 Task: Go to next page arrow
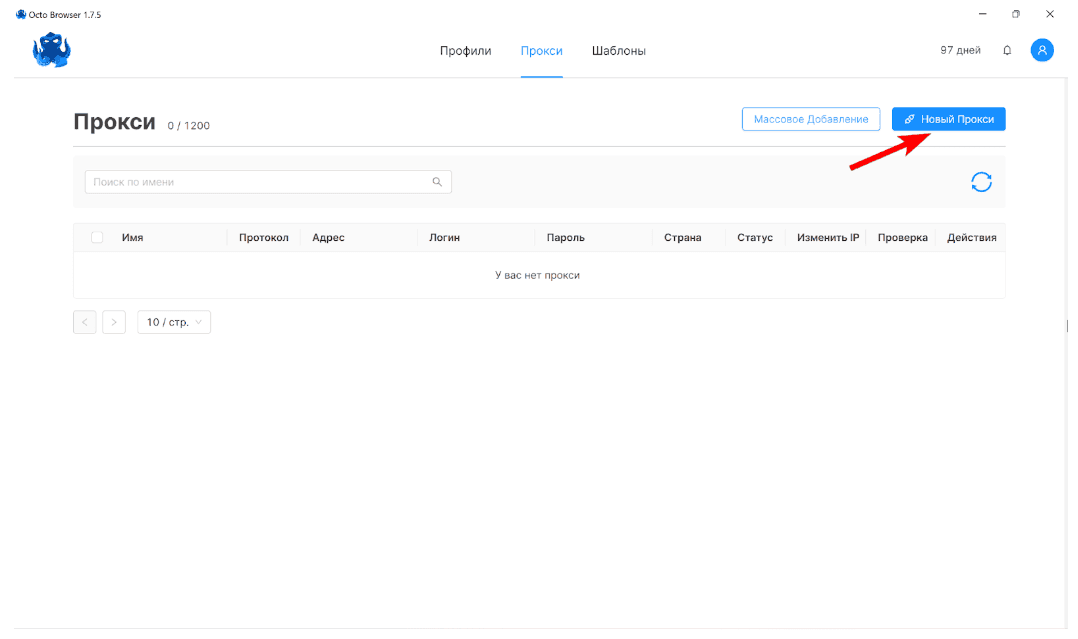(113, 321)
